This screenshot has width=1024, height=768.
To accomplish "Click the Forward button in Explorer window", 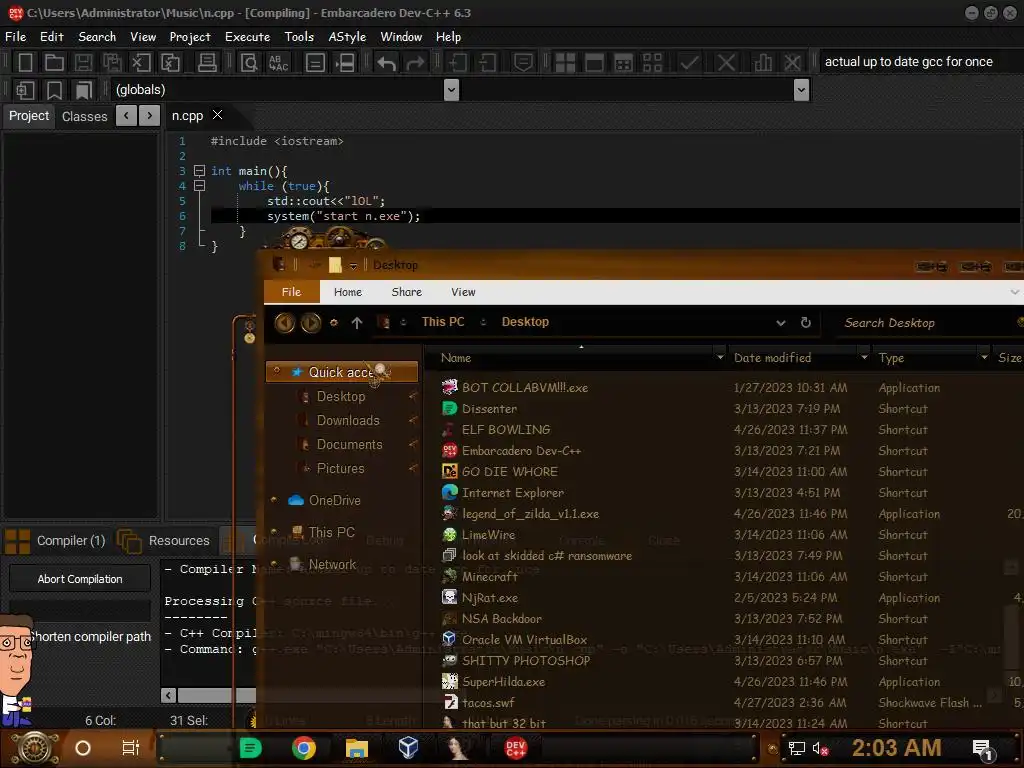I will (x=311, y=322).
